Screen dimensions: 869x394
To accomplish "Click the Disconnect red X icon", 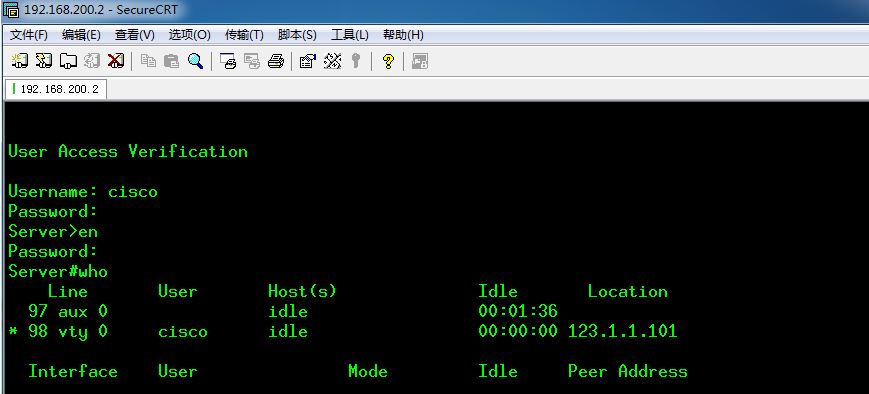I will point(115,61).
